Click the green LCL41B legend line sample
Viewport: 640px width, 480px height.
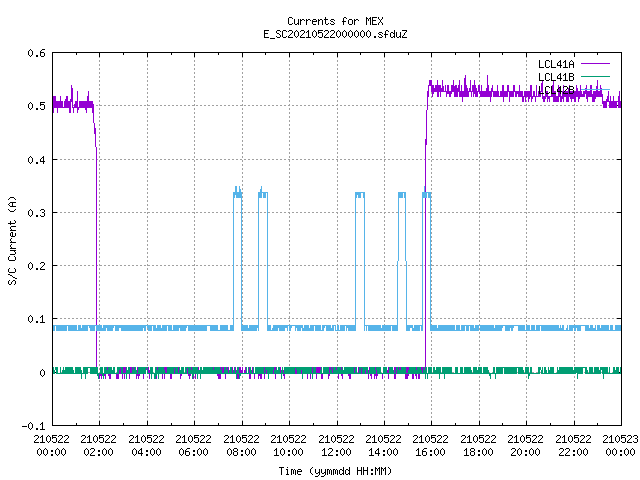click(x=595, y=76)
